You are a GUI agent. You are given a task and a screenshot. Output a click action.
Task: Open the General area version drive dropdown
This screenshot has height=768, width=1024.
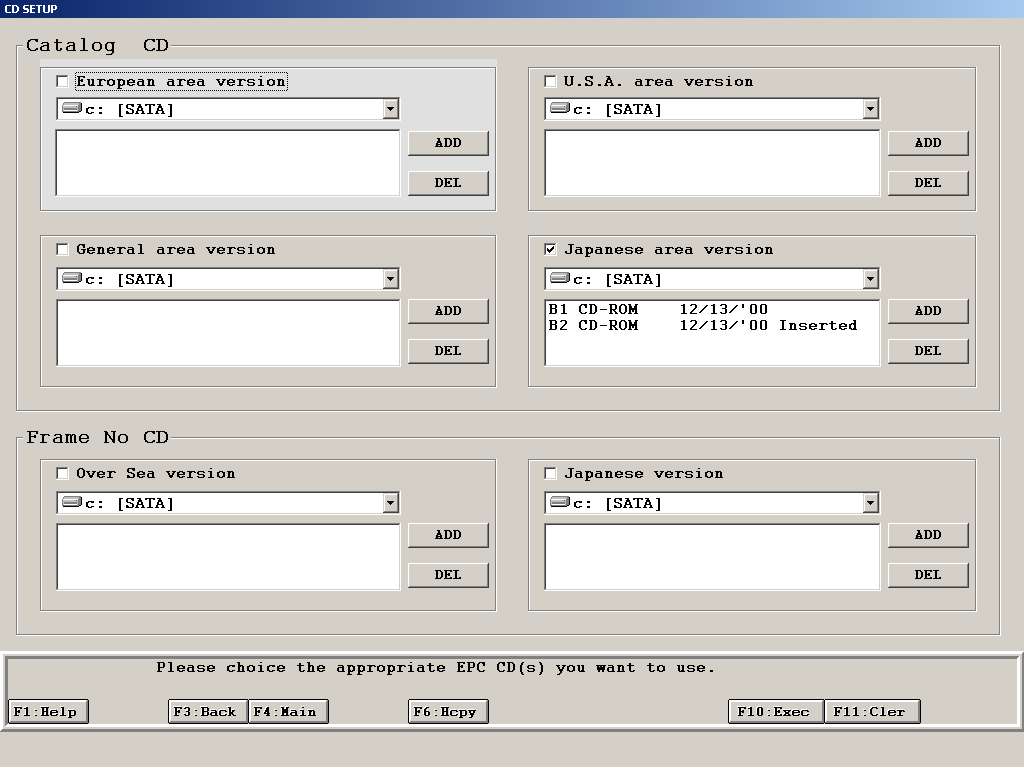[390, 279]
